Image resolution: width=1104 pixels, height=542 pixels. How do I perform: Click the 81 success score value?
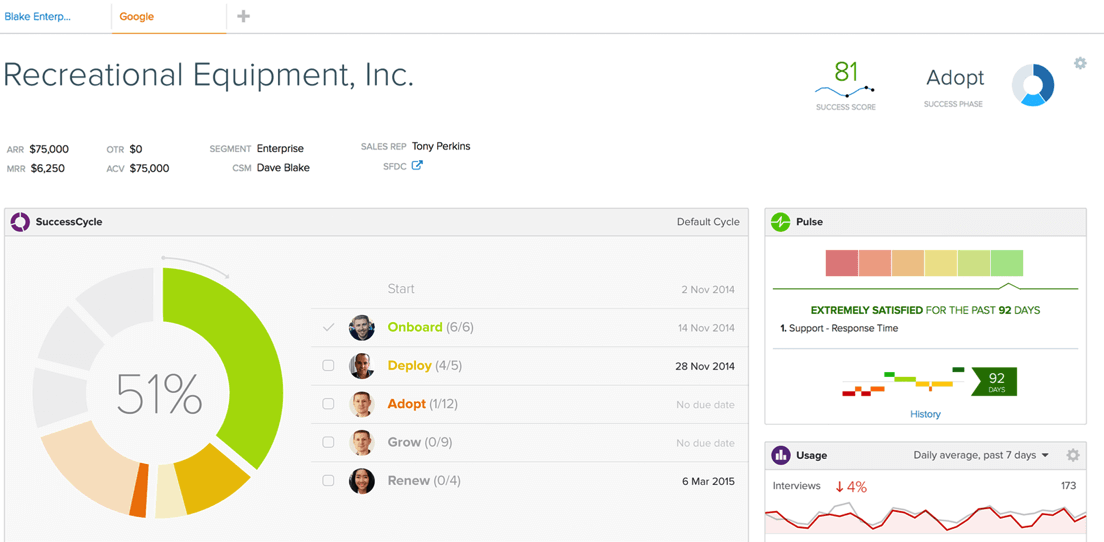846,71
